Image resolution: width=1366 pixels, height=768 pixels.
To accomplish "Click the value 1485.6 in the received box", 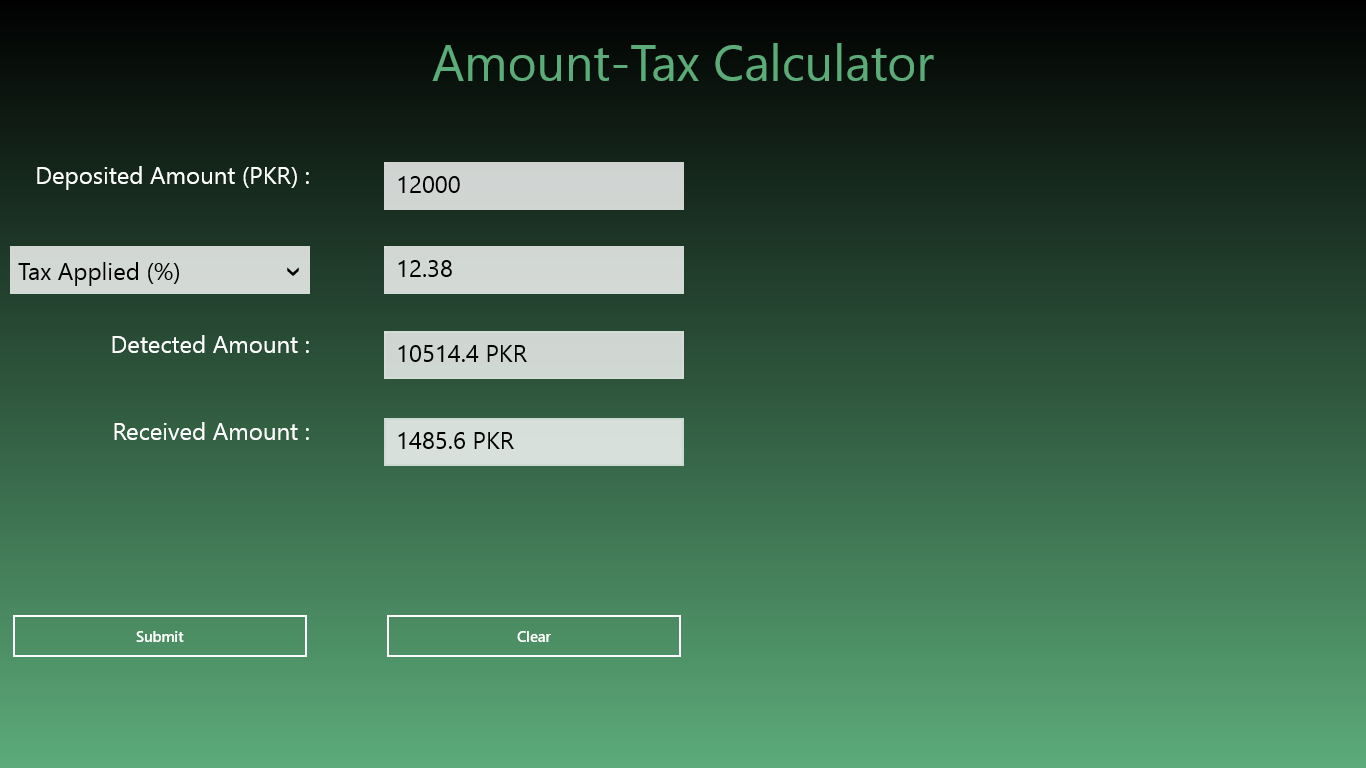I will point(431,441).
